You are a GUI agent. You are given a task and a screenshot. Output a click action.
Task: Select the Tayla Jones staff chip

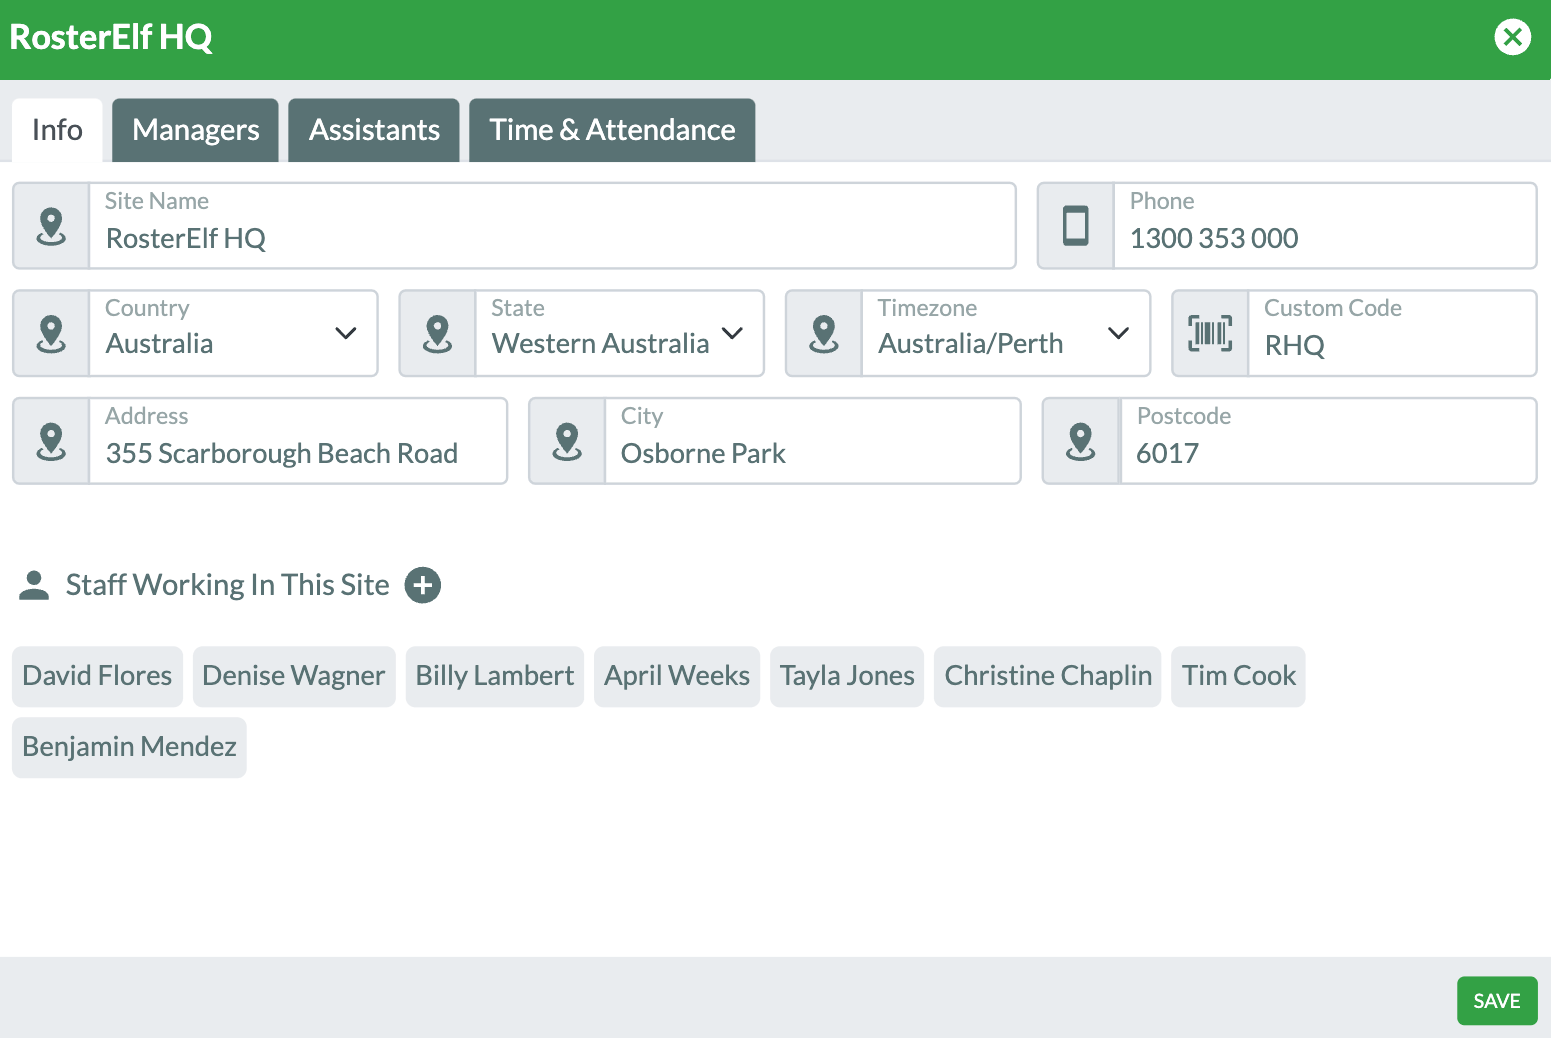tap(847, 676)
